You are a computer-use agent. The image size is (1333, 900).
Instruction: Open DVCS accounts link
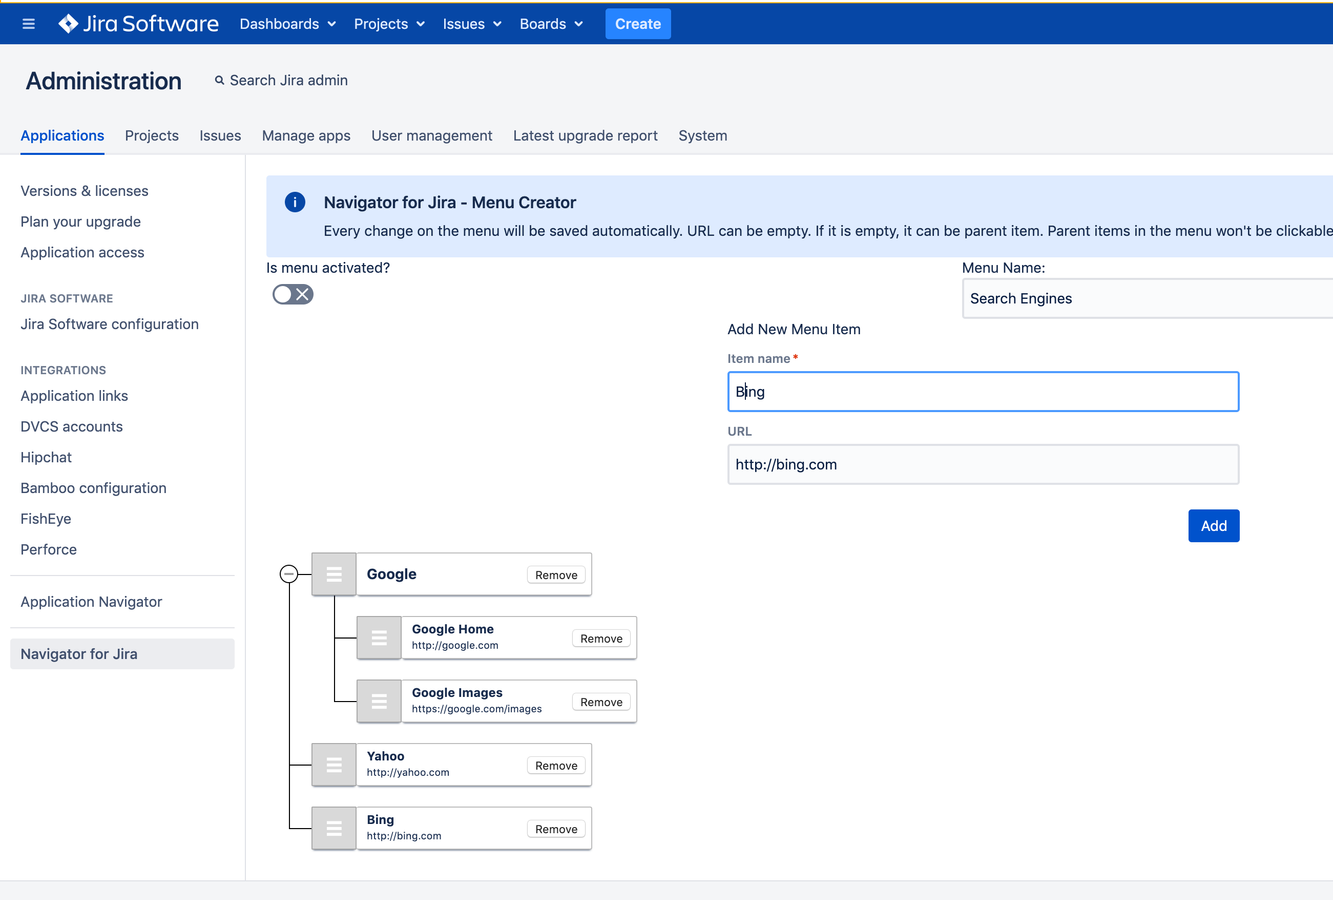72,427
